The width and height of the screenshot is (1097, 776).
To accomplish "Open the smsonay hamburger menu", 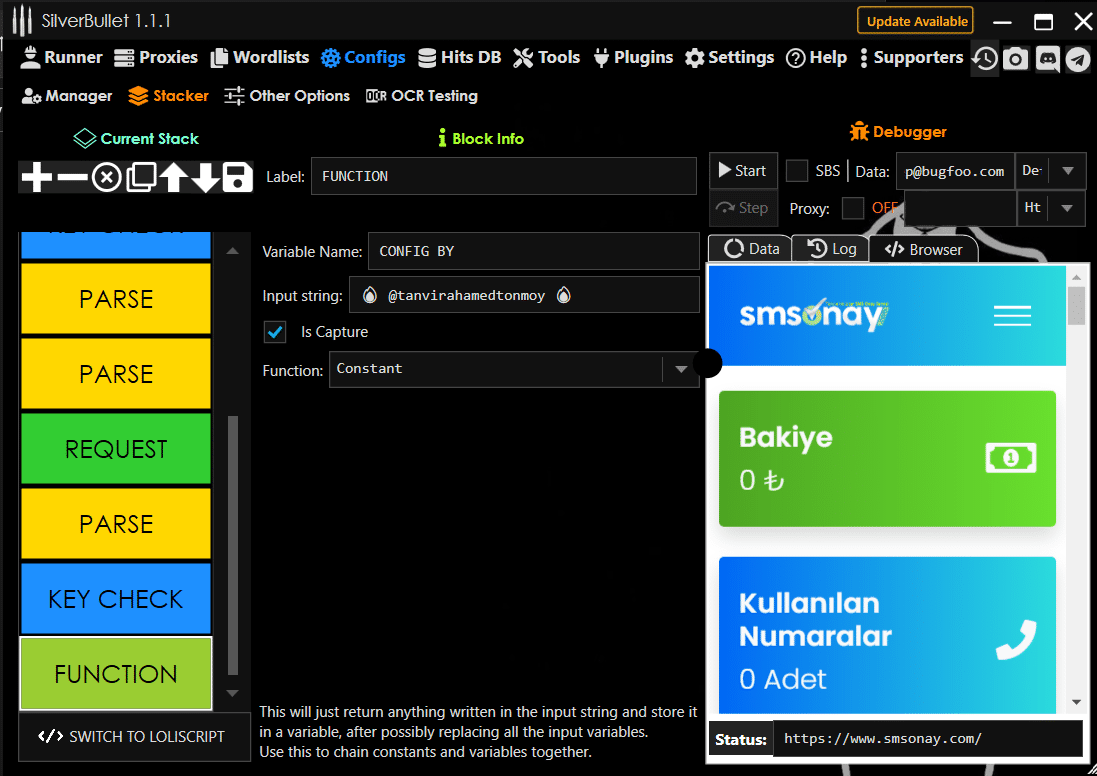I will pos(1012,316).
